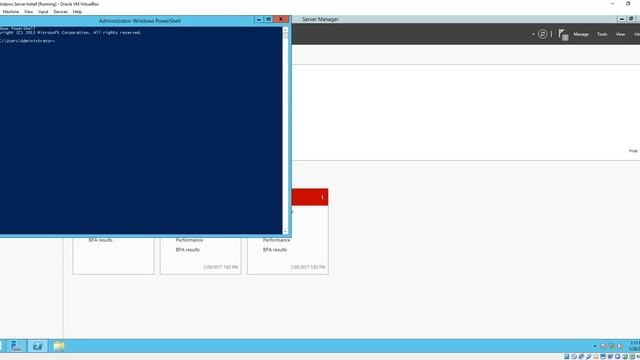Click the 1/28/2017 1:00 PM timestamp
Viewport: 640px width, 360px height.
pyautogui.click(x=221, y=267)
